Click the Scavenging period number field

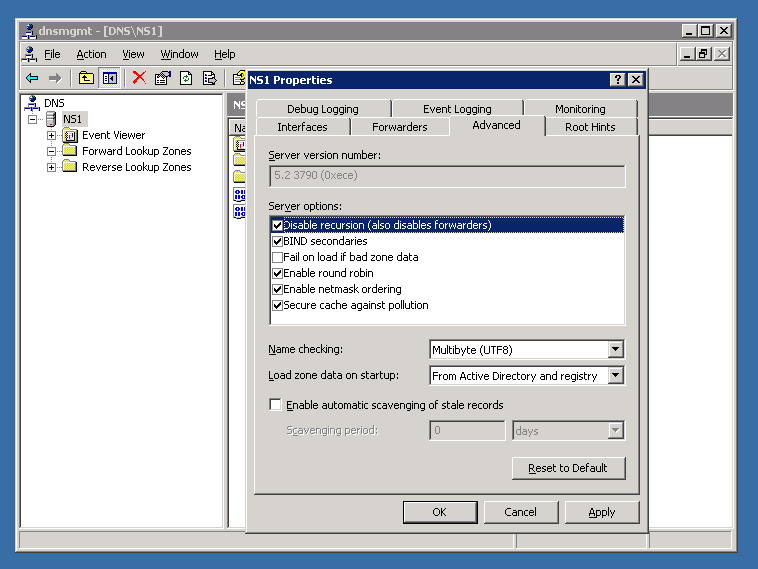click(467, 430)
